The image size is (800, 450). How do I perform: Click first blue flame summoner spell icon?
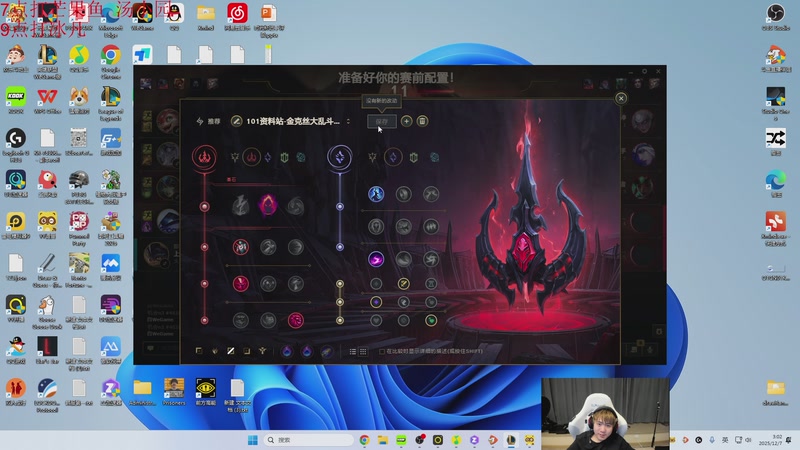pyautogui.click(x=287, y=351)
